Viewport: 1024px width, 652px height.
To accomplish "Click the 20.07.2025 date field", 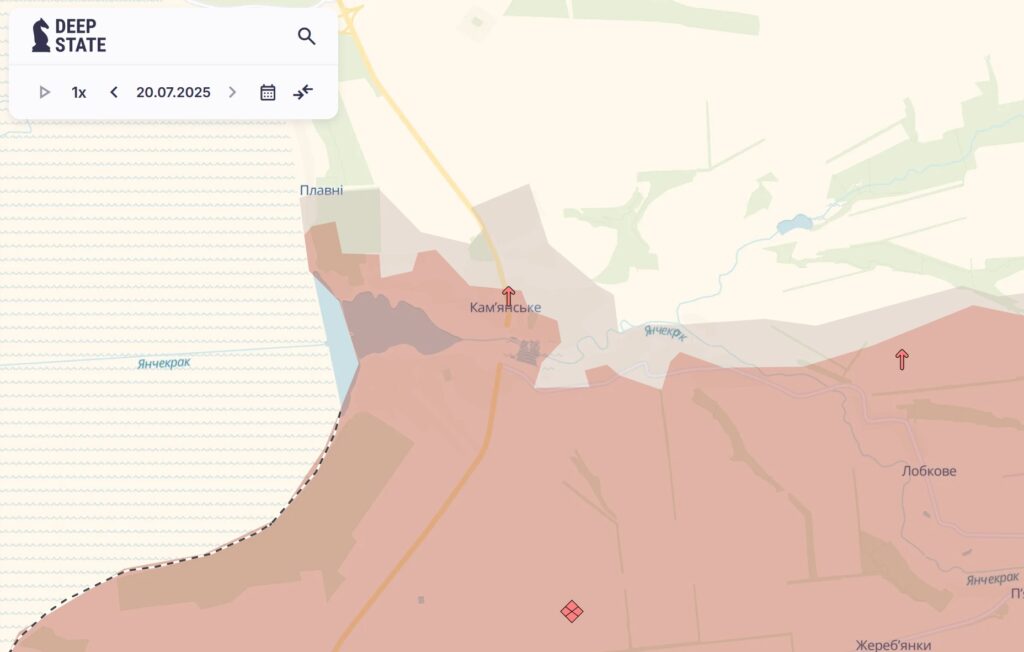I will 173,92.
